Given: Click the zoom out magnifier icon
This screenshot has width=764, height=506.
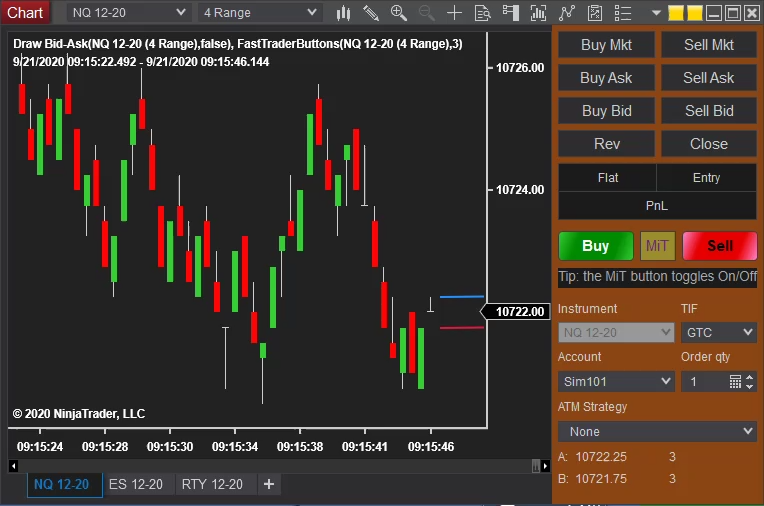Looking at the screenshot, I should tap(427, 13).
